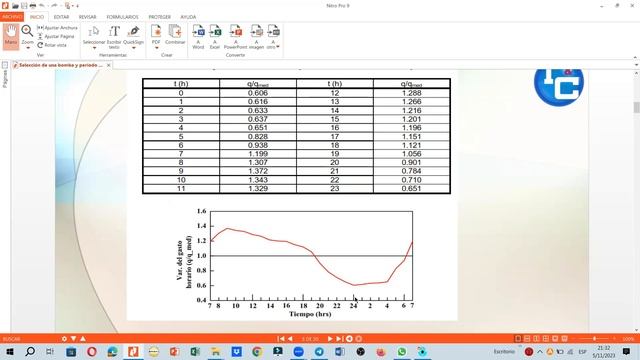Switch to the PROTEGER tab
640x360 pixels.
coord(160,17)
